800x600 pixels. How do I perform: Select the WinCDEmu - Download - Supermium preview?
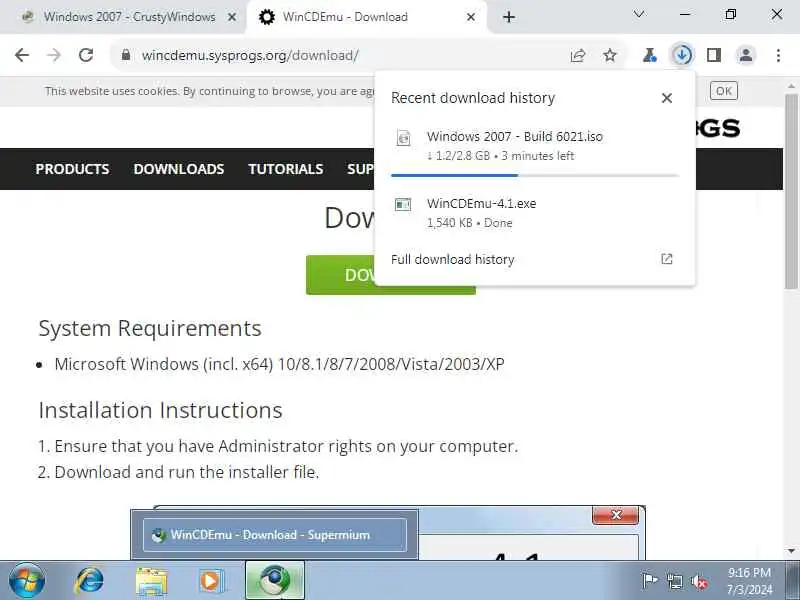tap(275, 535)
